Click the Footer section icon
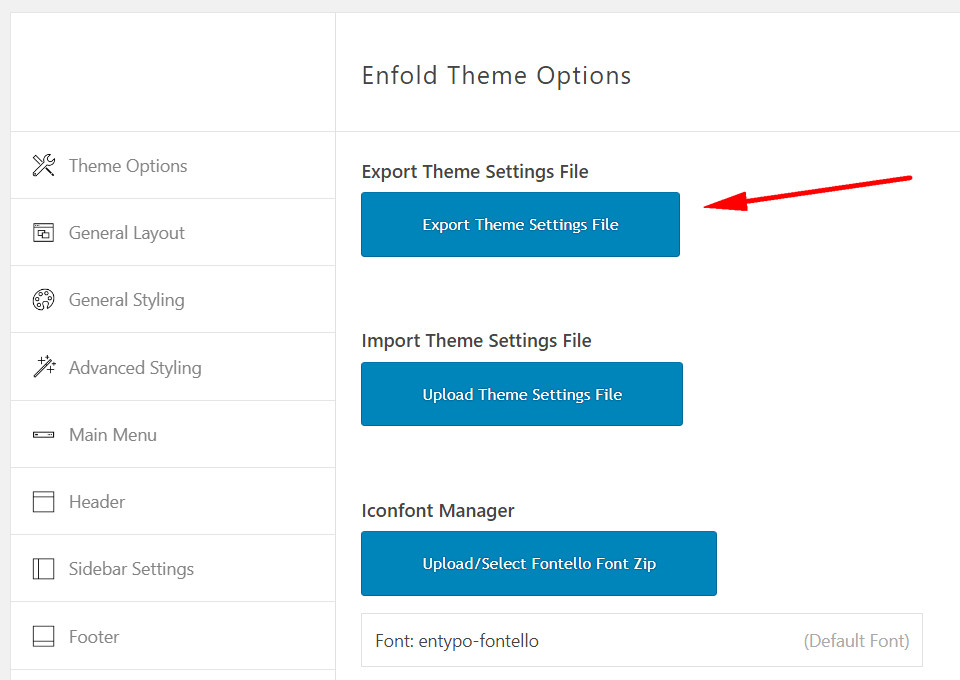The width and height of the screenshot is (960, 680). pyautogui.click(x=43, y=636)
